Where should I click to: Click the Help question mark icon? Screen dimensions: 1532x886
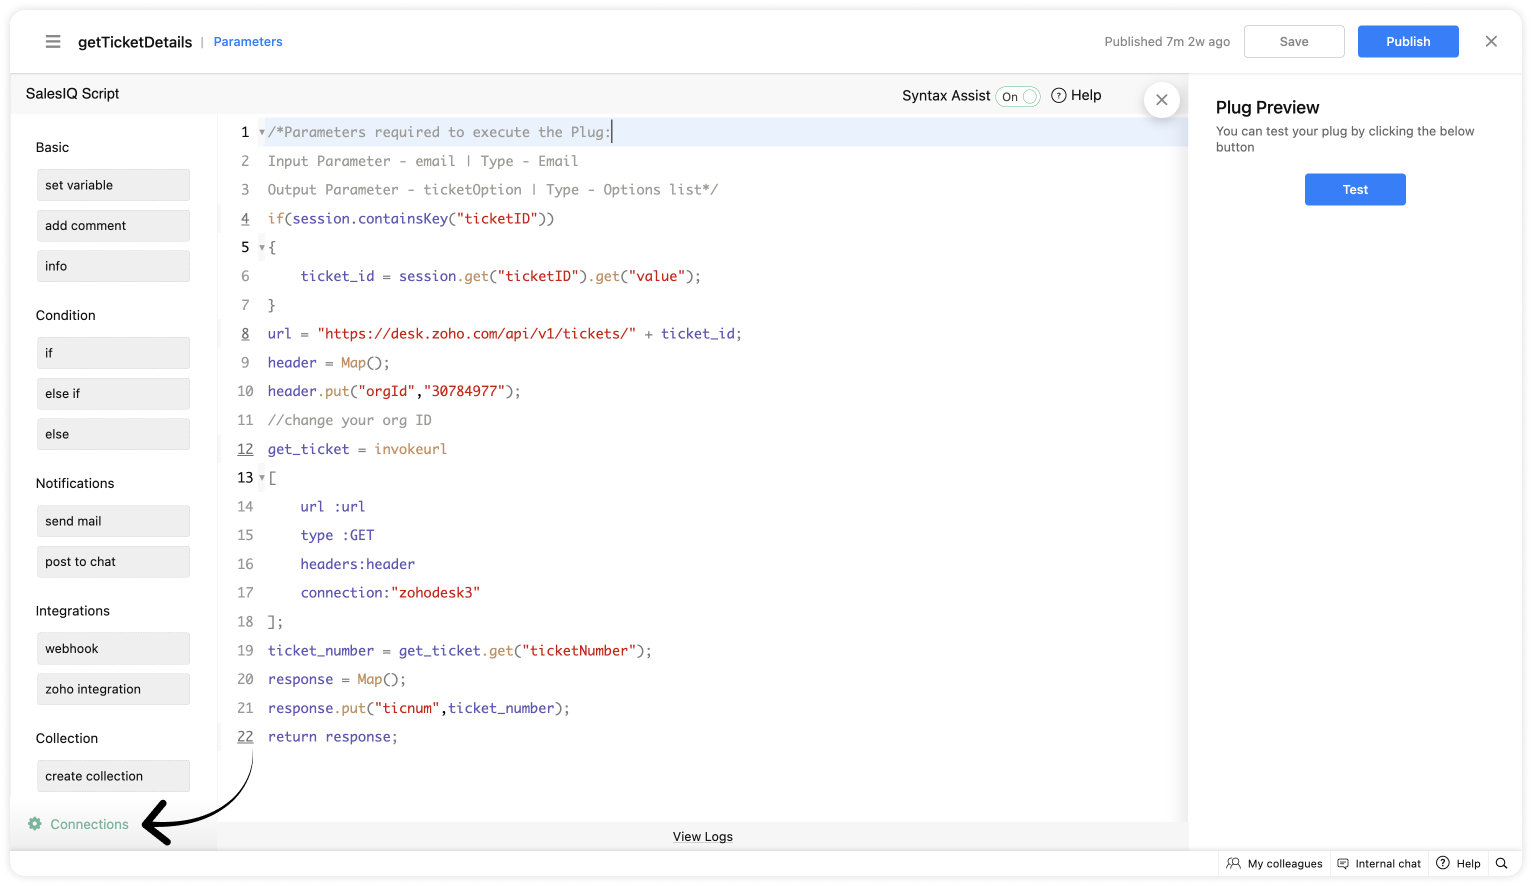point(1059,96)
